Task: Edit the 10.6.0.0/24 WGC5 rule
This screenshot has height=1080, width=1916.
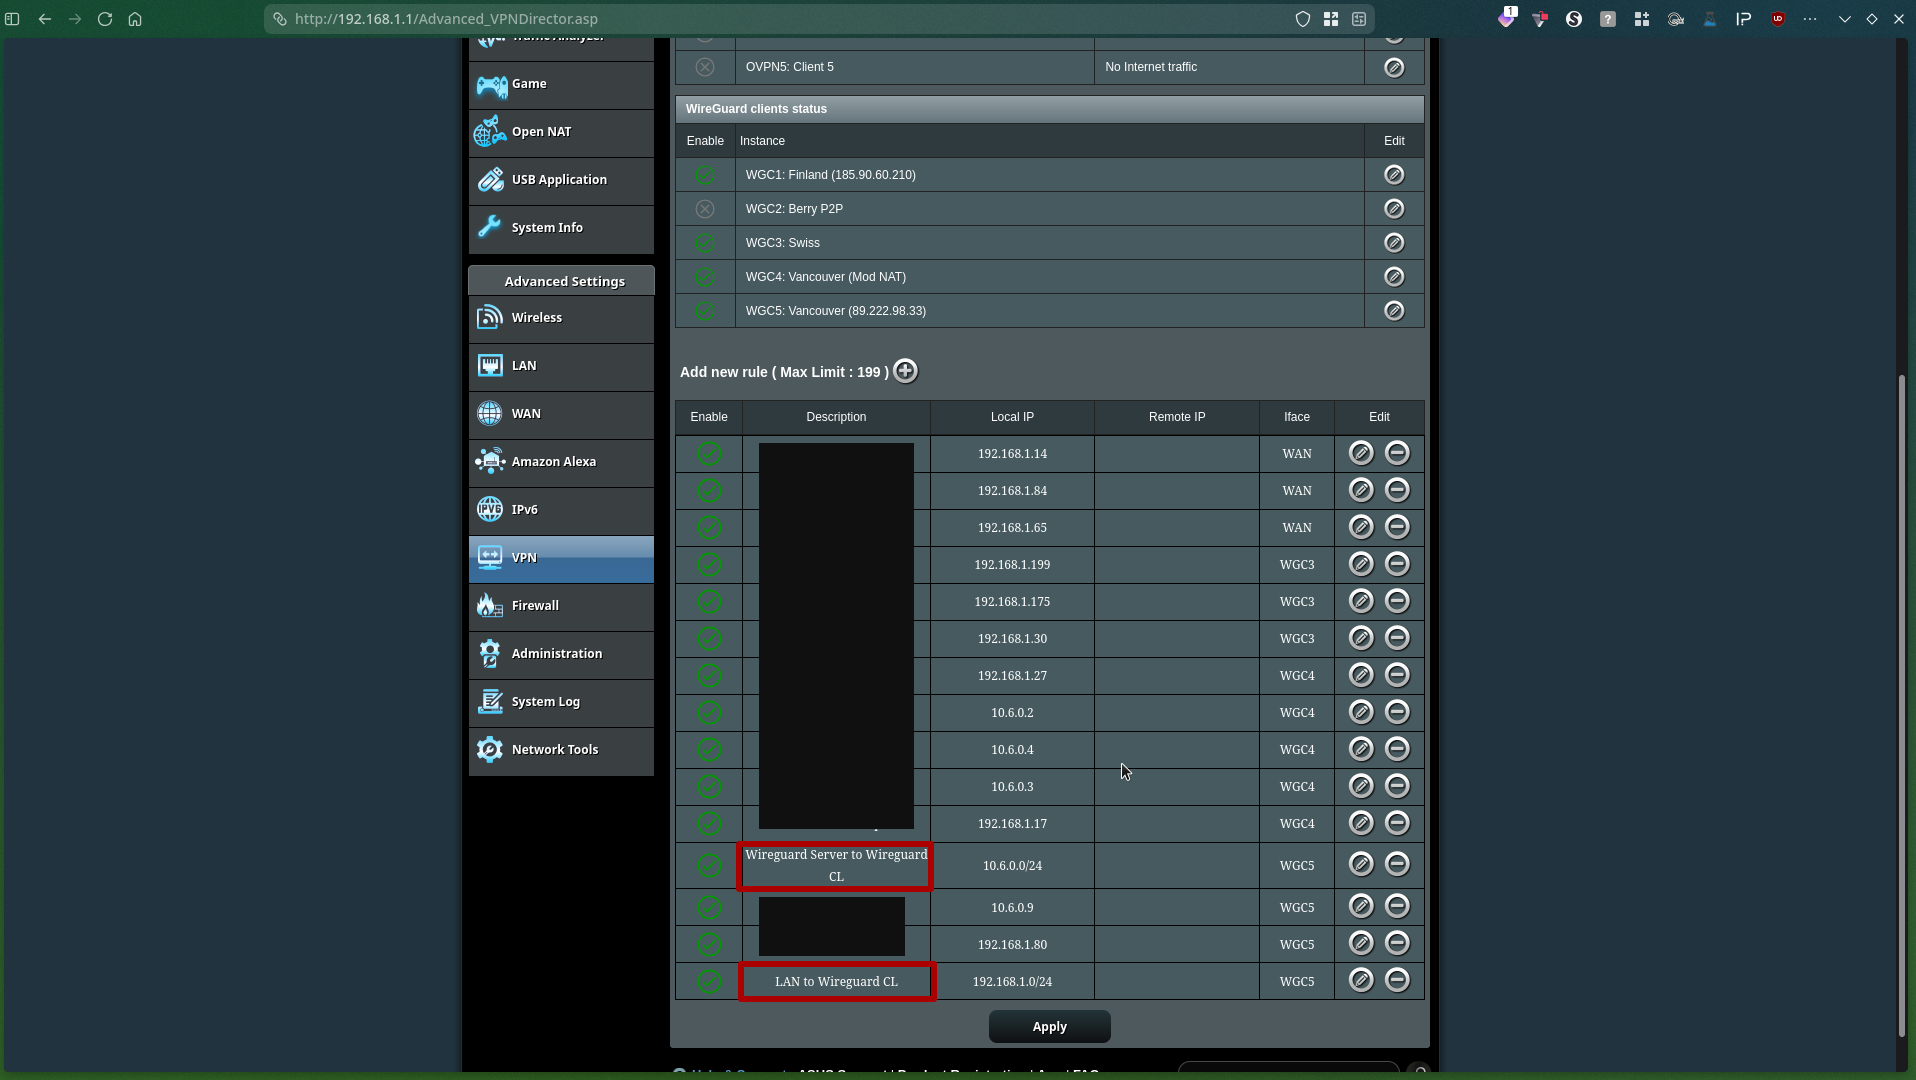Action: pos(1361,864)
